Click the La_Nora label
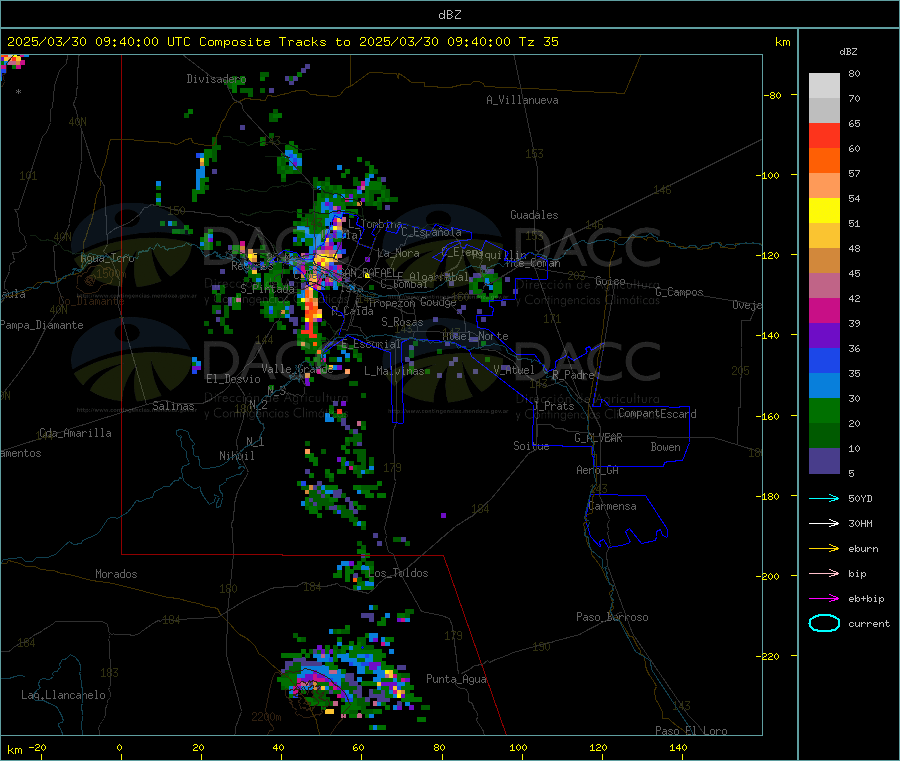900x761 pixels. (x=398, y=253)
